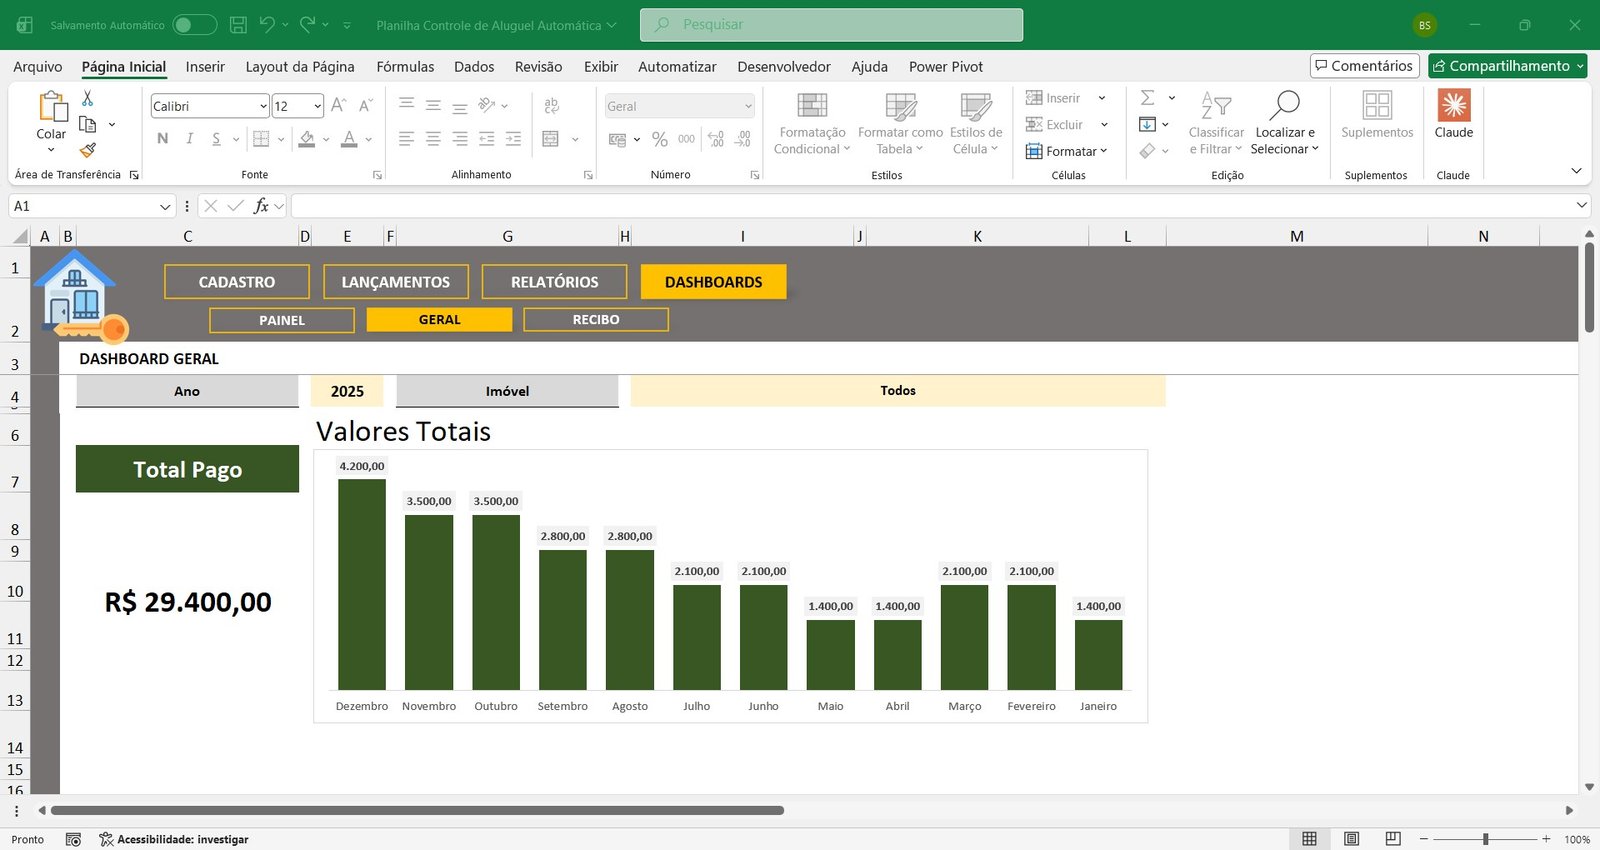Toggle Salvamento Automático switch
This screenshot has height=850, width=1600.
[194, 25]
